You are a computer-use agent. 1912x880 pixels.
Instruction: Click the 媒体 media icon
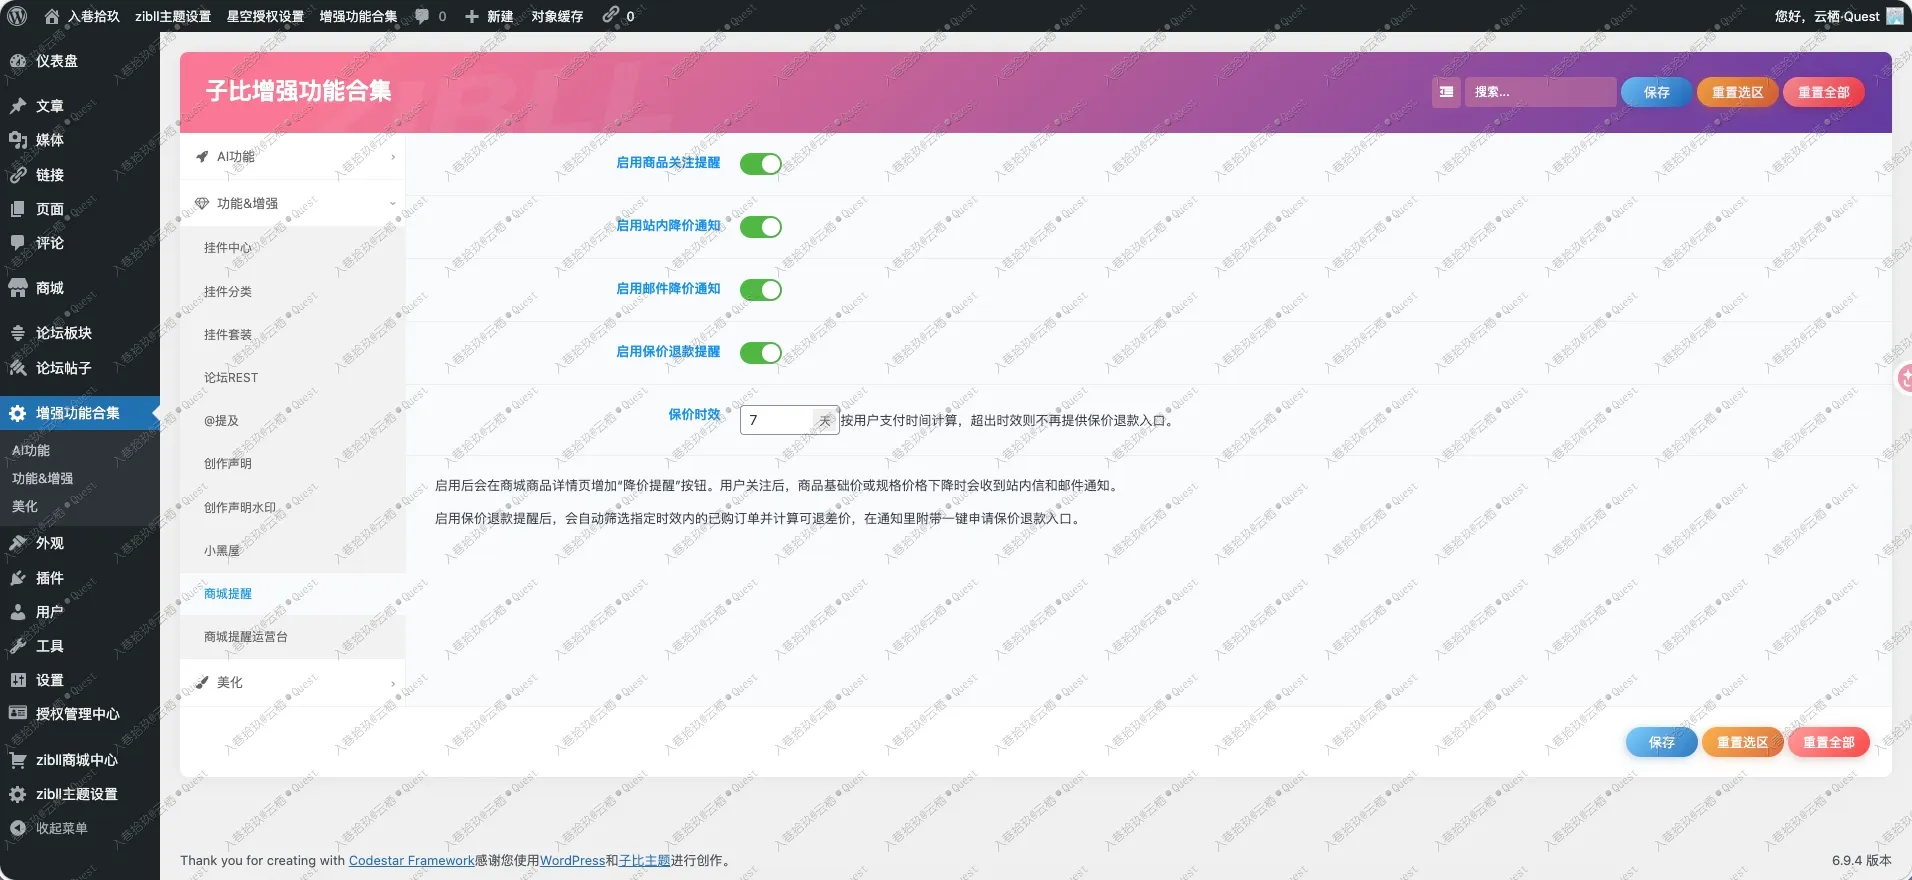coord(18,140)
